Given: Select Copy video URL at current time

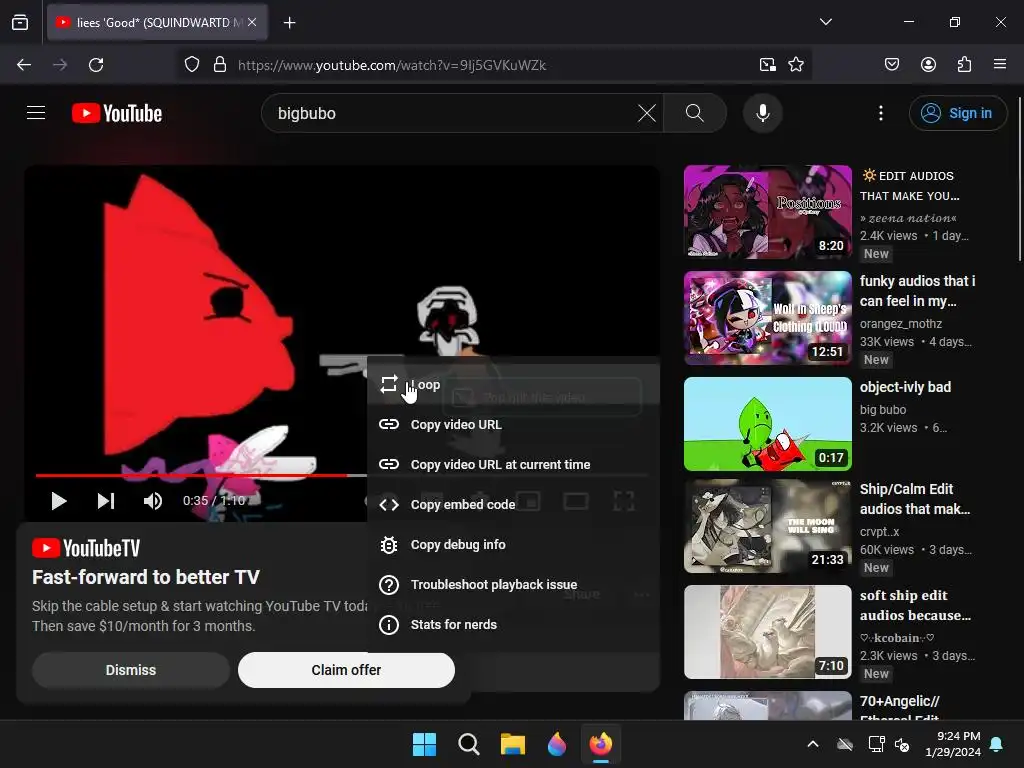Looking at the screenshot, I should [513, 464].
